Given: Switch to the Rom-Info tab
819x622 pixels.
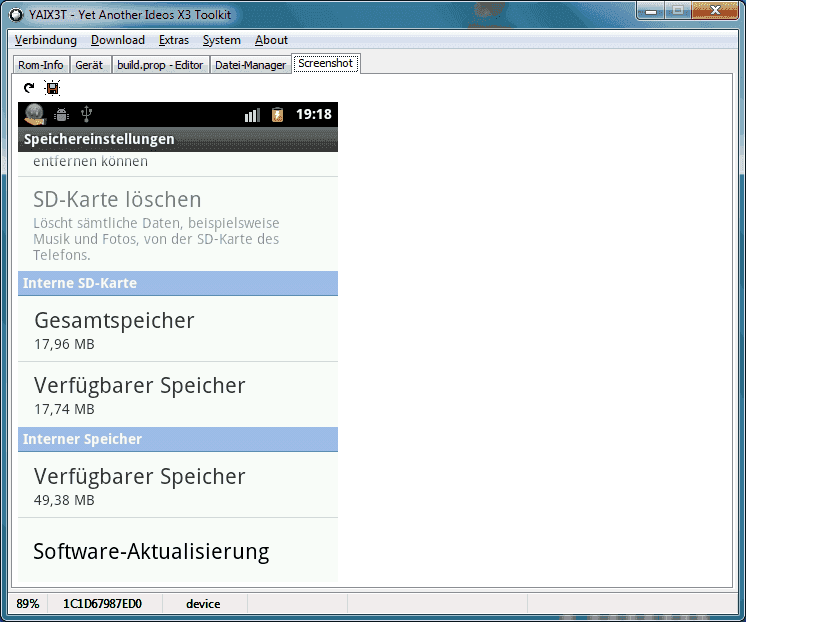Looking at the screenshot, I should tap(41, 65).
